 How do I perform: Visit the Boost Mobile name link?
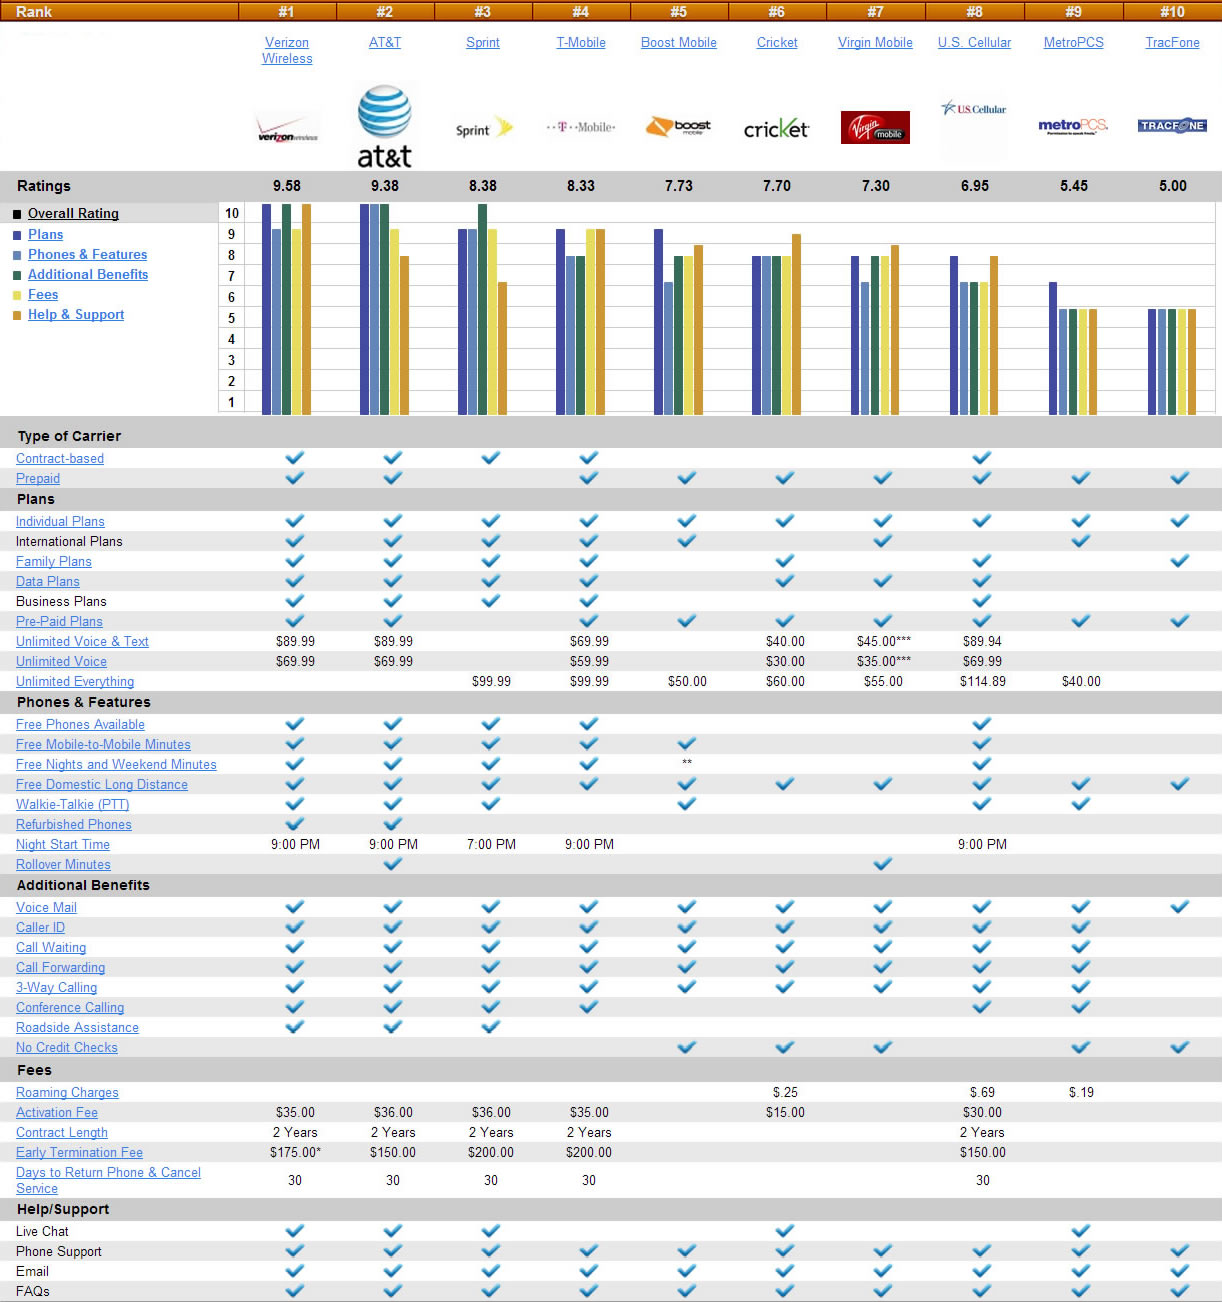coord(679,43)
